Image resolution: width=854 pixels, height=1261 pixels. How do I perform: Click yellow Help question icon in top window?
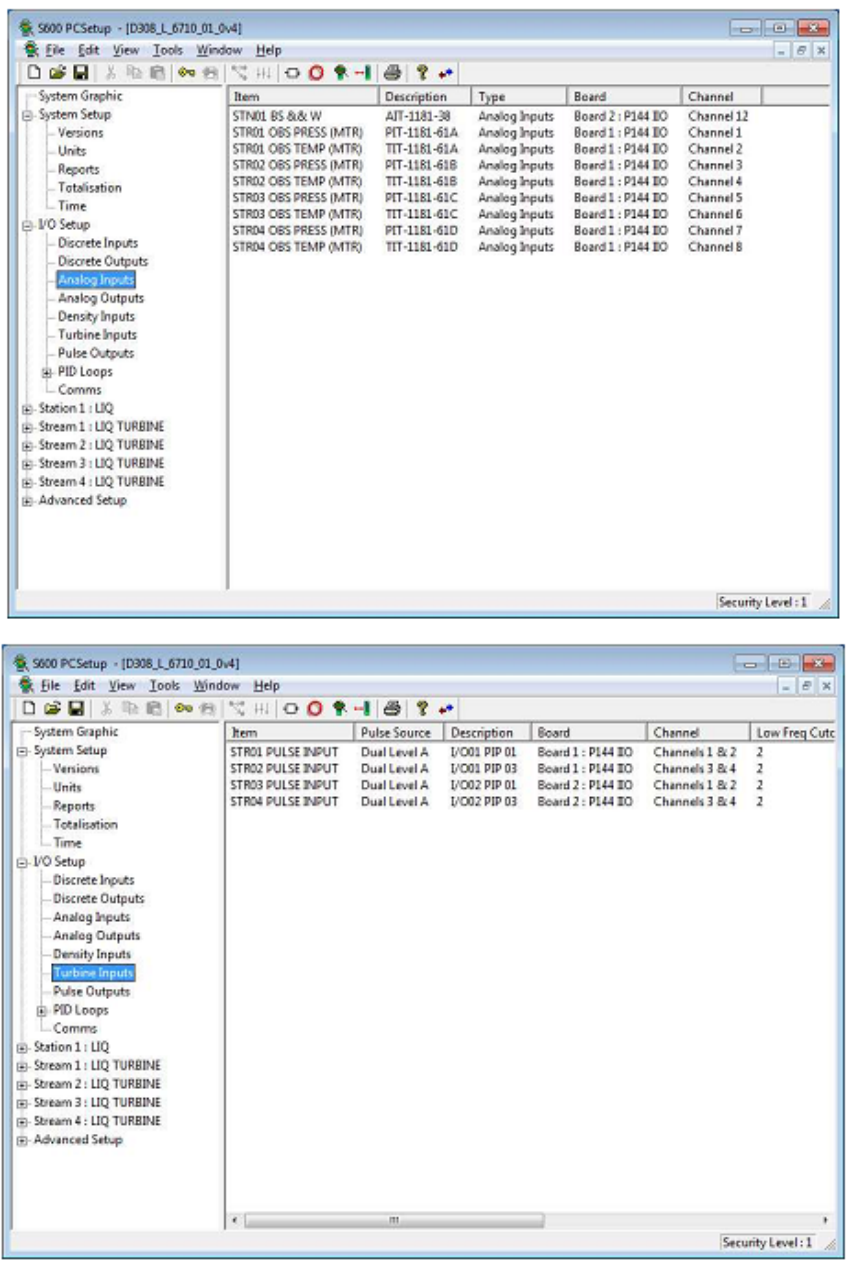[424, 72]
